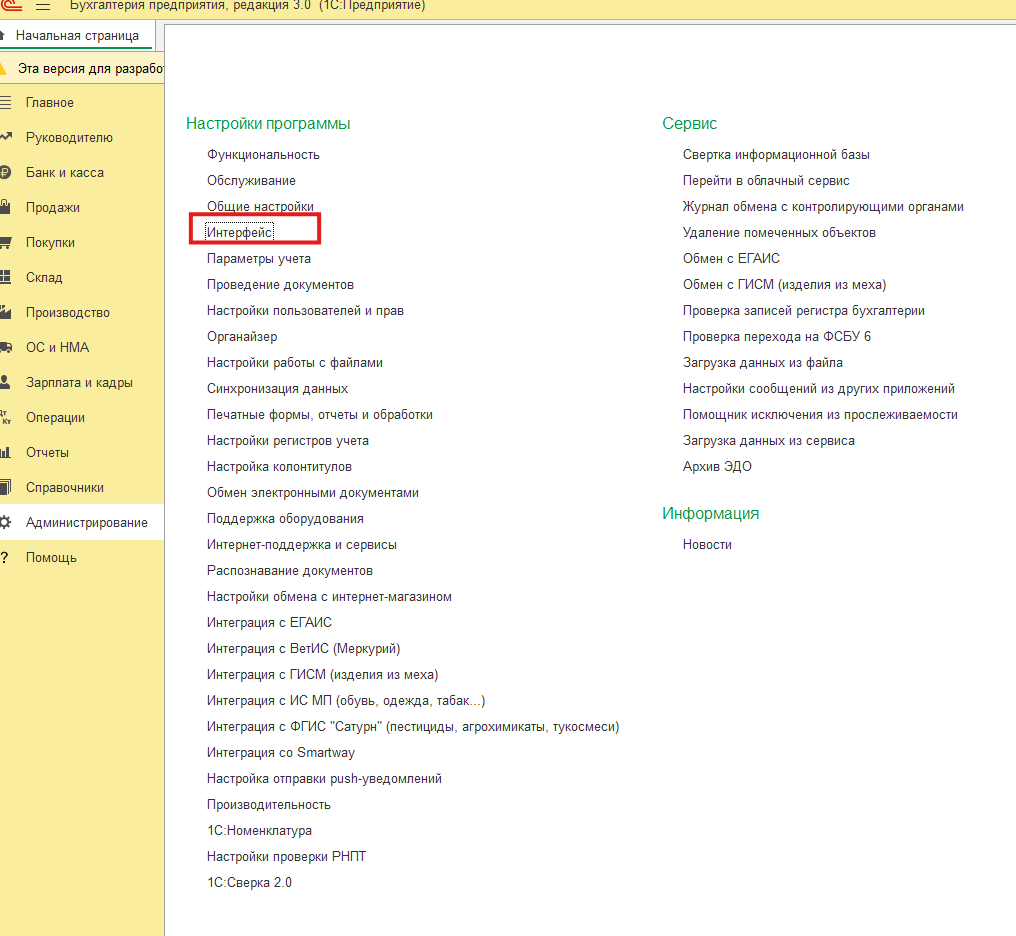
Task: Open the Зарплата и кадры section
Action: pos(79,382)
